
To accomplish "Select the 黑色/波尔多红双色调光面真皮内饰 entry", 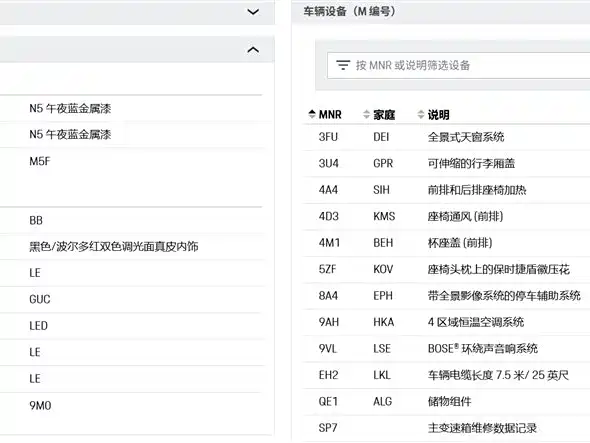I will [x=114, y=247].
